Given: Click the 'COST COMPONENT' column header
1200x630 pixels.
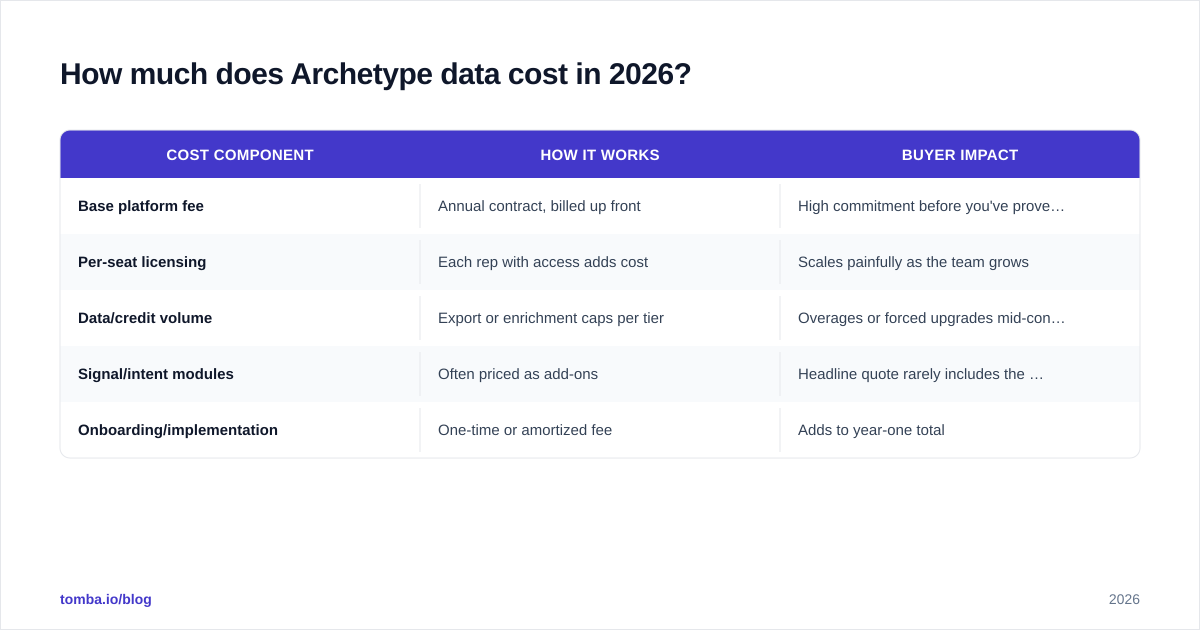Looking at the screenshot, I should pos(240,155).
